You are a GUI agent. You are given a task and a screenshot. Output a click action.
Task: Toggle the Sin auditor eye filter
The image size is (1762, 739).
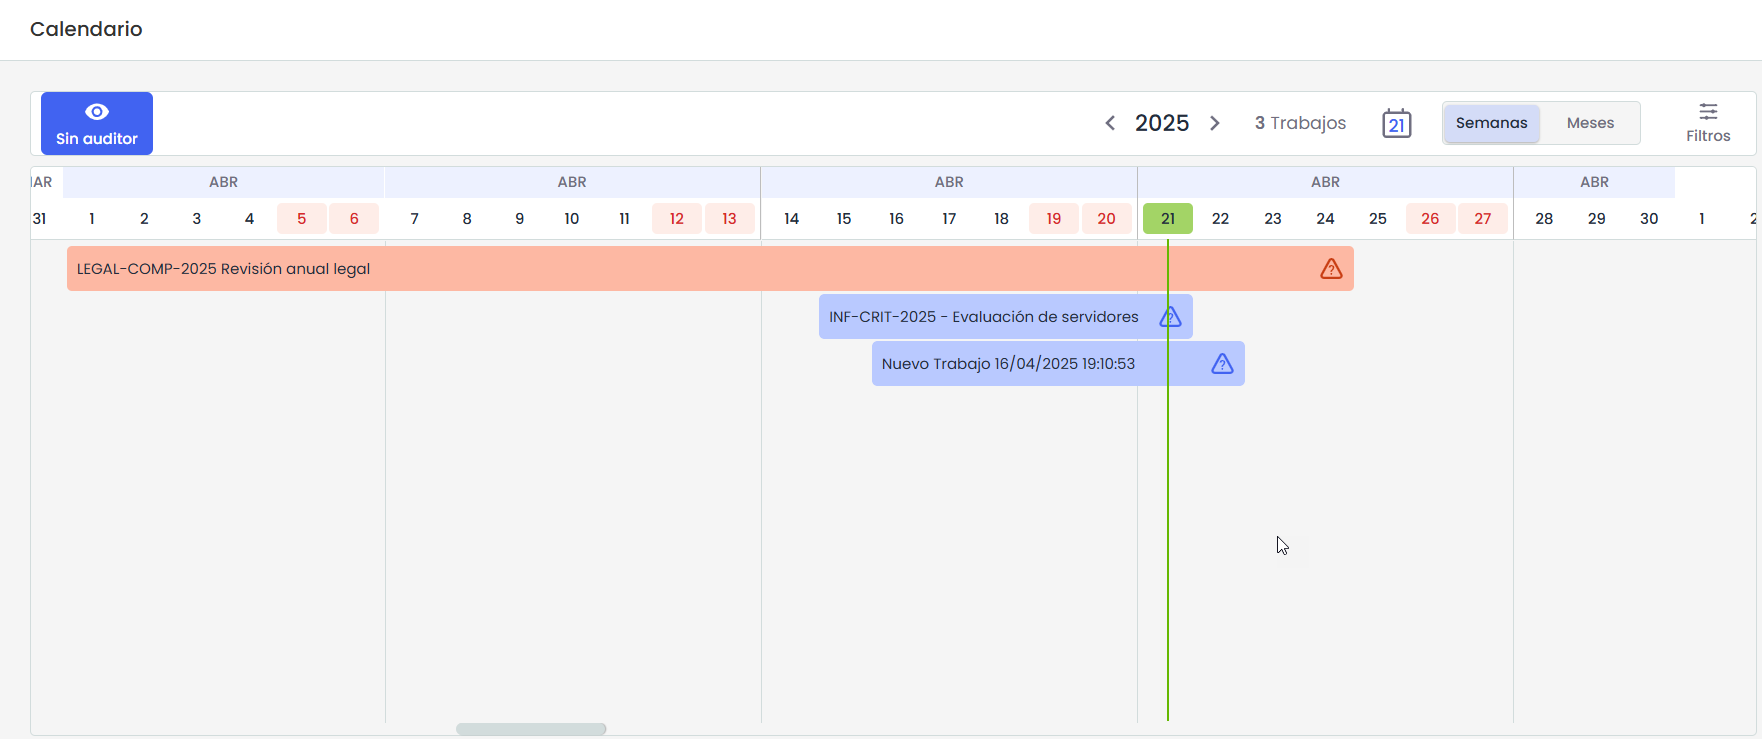(x=97, y=124)
